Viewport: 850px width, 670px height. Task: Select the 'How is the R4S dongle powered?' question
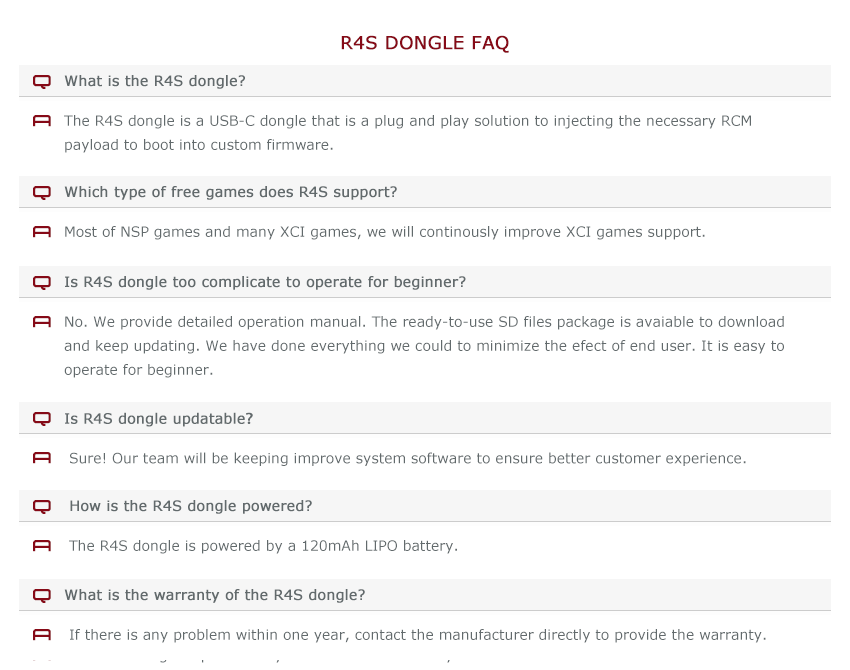point(425,506)
